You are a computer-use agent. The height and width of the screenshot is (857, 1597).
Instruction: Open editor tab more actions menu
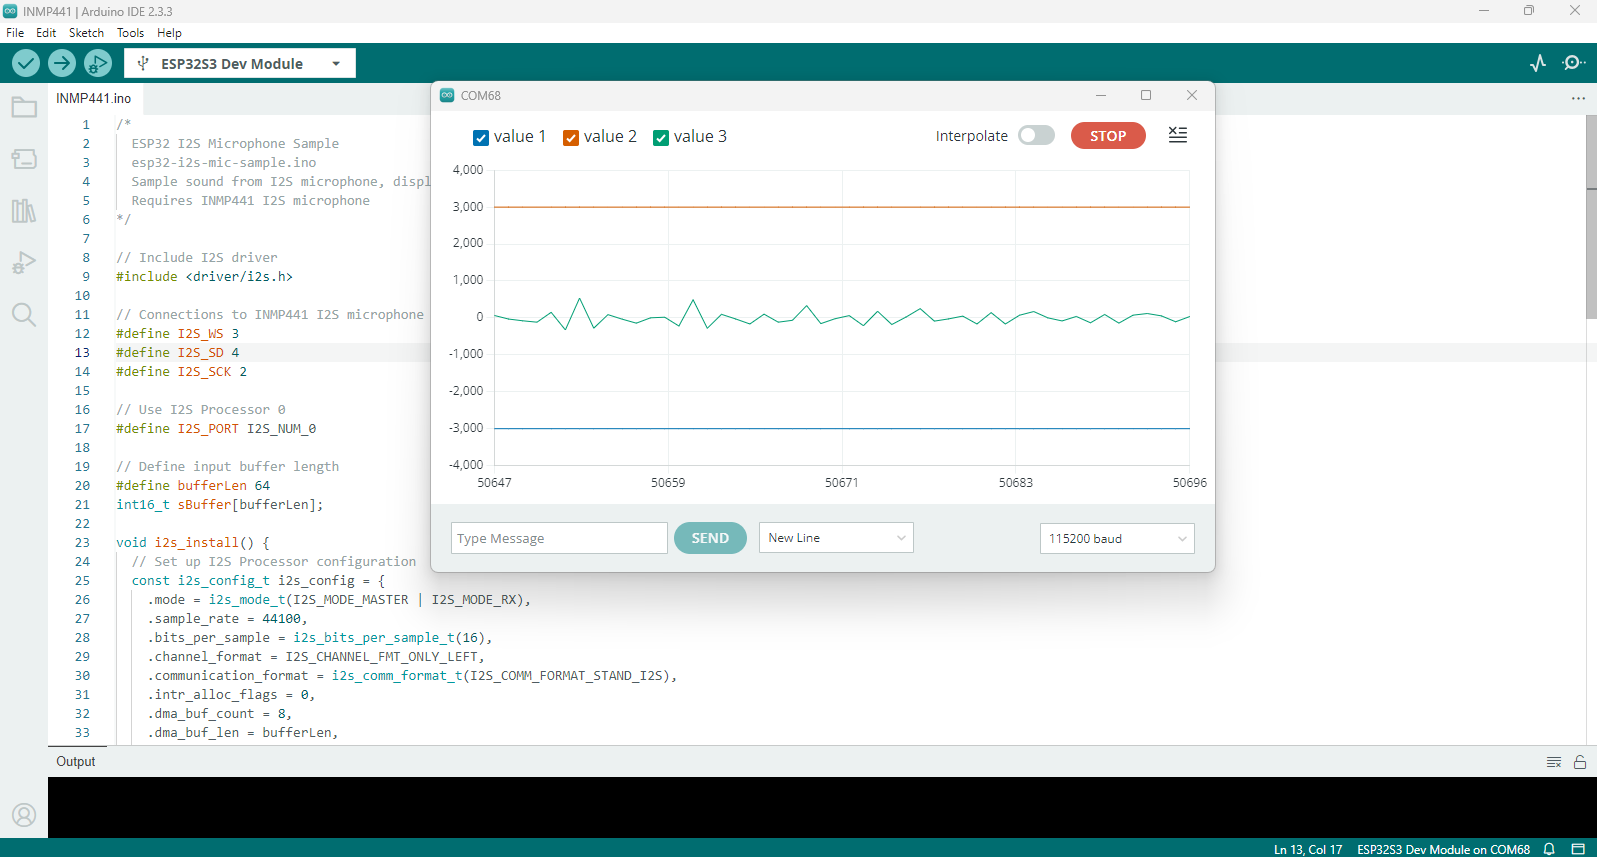click(1578, 98)
